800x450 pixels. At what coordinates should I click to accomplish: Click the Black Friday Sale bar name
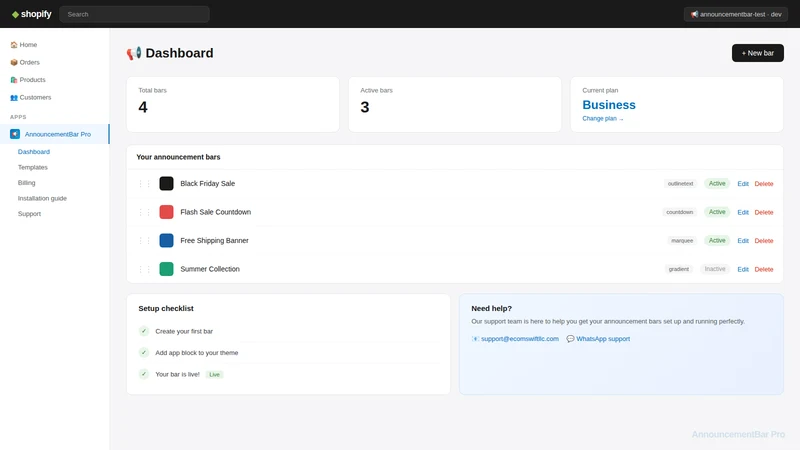tap(208, 184)
